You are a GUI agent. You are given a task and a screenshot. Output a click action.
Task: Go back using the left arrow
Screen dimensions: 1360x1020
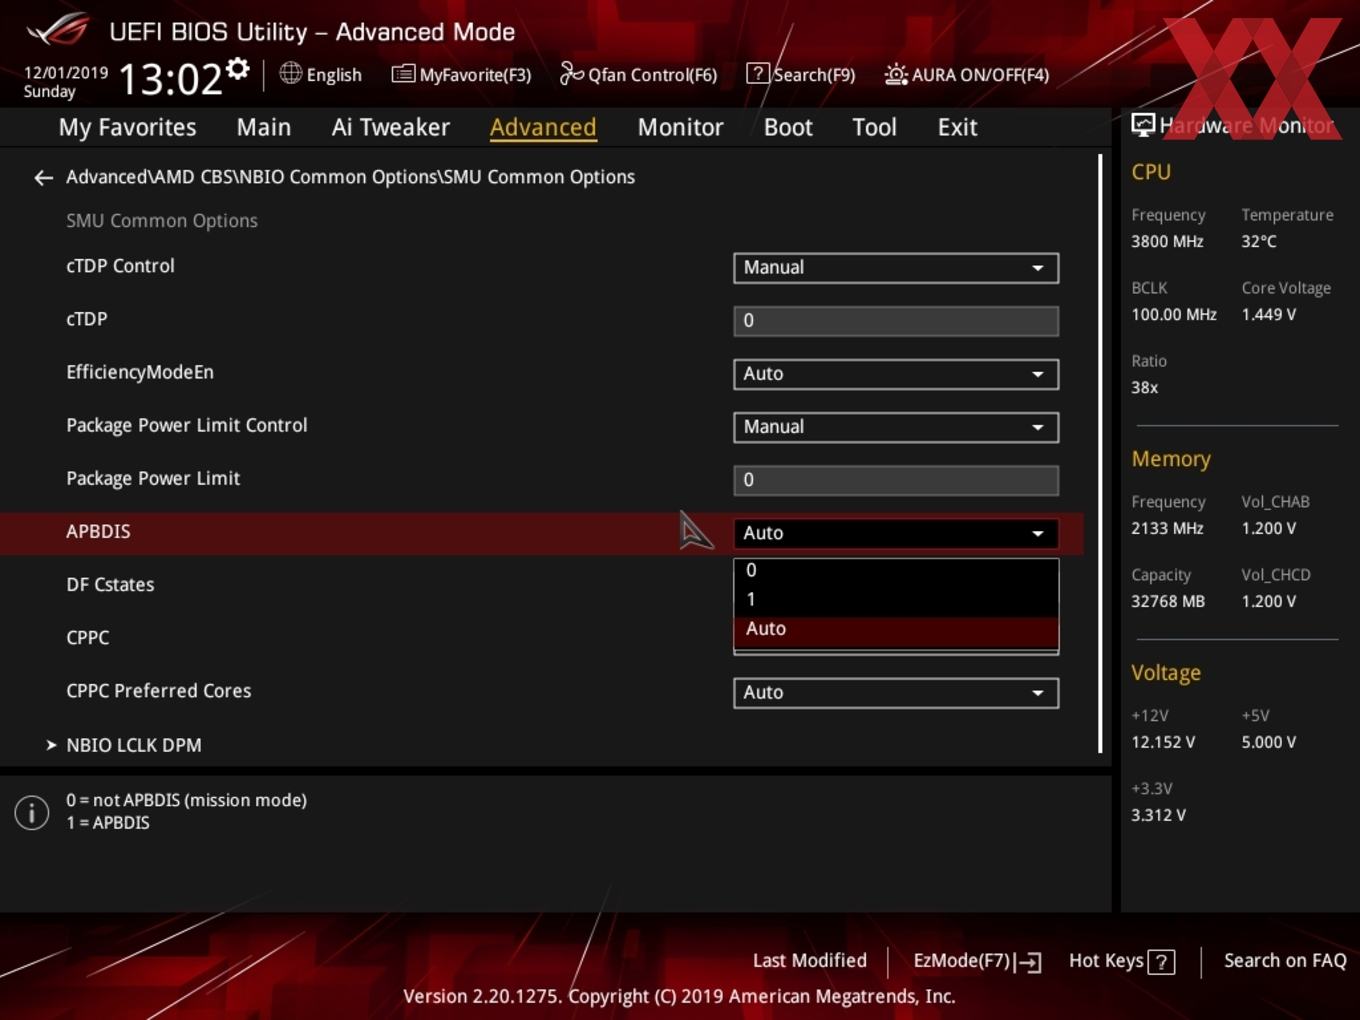pyautogui.click(x=43, y=178)
